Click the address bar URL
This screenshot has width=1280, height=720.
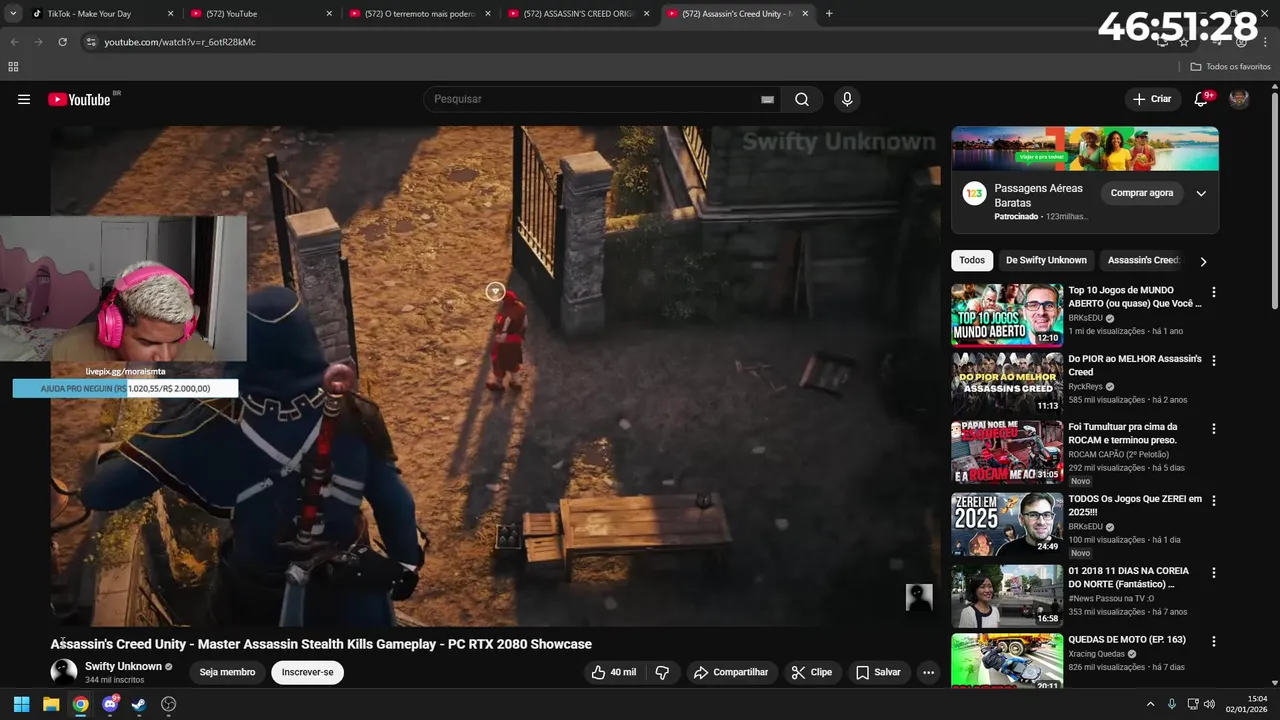180,42
